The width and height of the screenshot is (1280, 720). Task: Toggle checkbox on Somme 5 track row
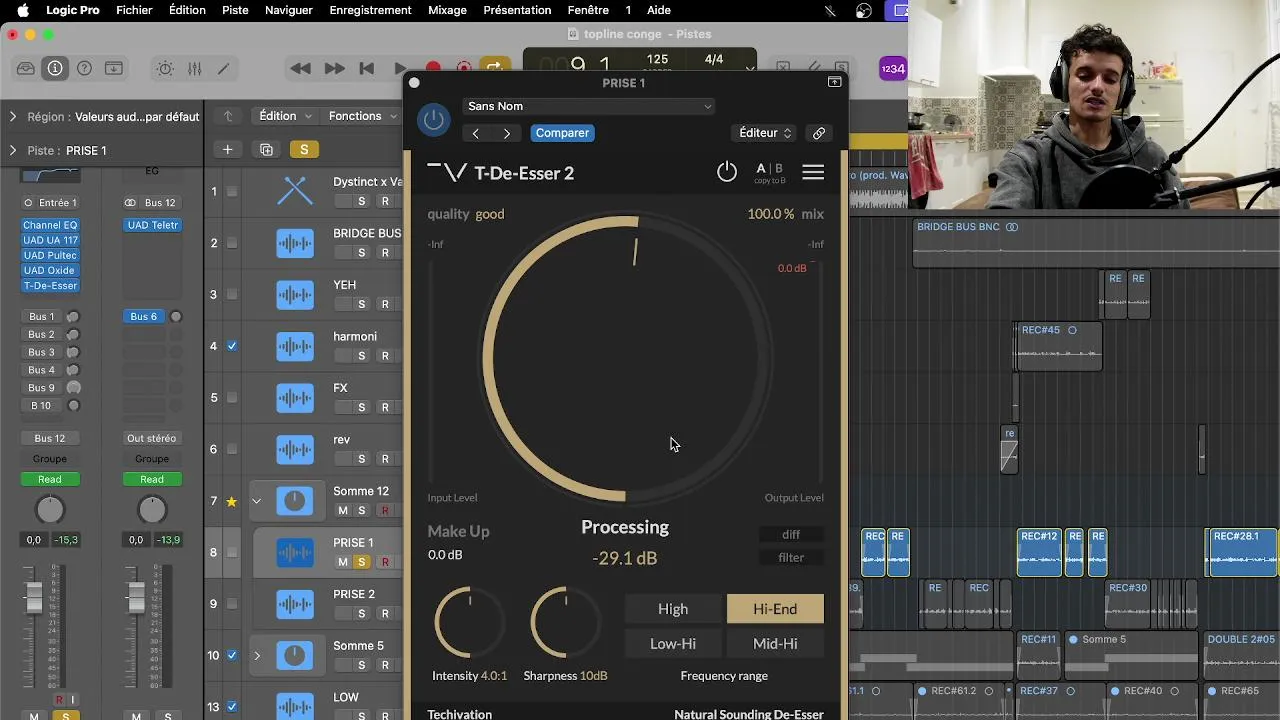pos(232,656)
